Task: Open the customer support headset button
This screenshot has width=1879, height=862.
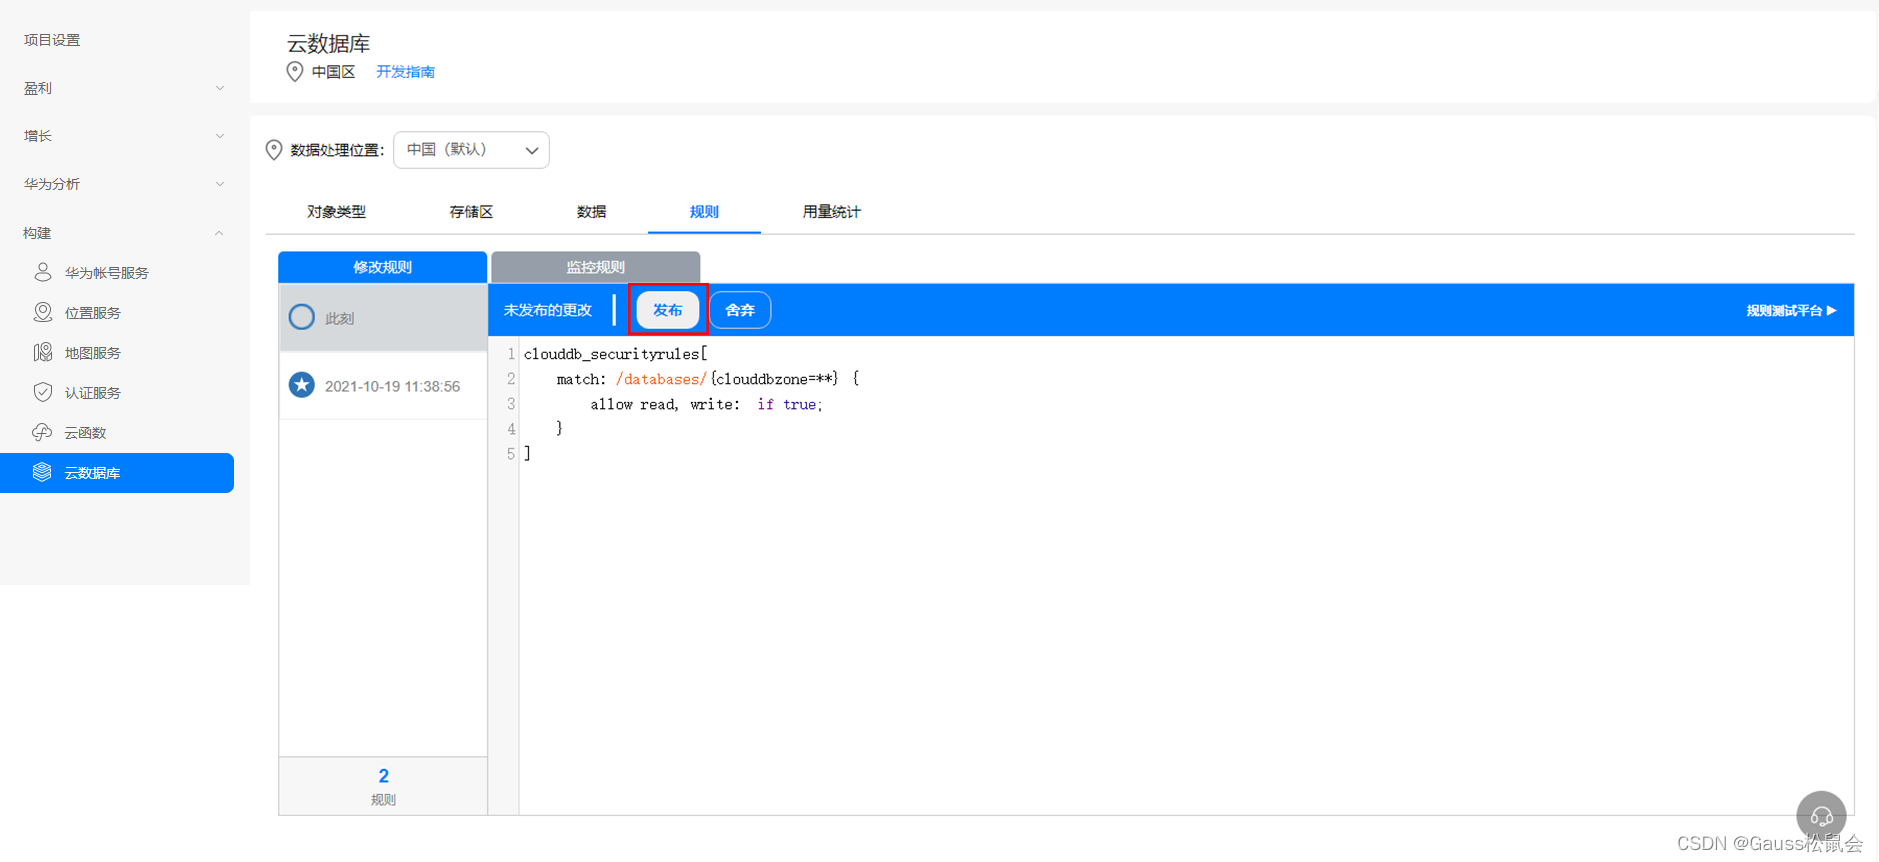Action: (x=1821, y=816)
